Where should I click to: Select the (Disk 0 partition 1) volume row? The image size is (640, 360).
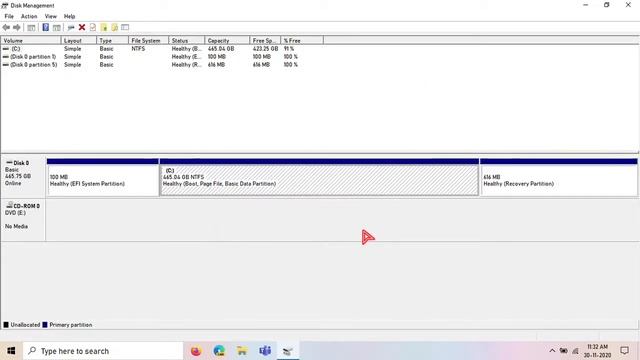151,57
